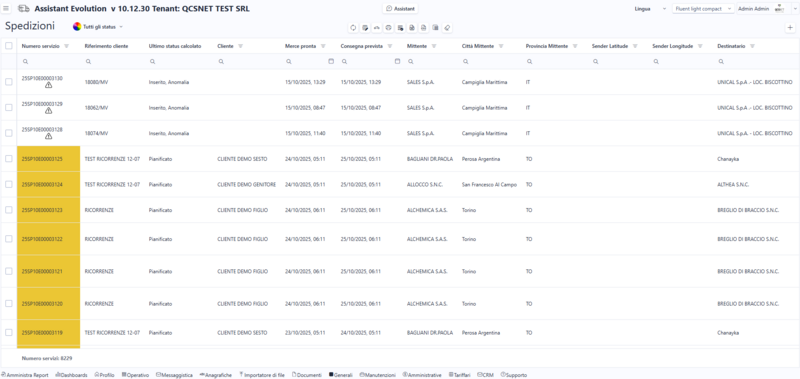
Task: Click the eraser clear-filters toolbar icon
Action: pyautogui.click(x=447, y=28)
